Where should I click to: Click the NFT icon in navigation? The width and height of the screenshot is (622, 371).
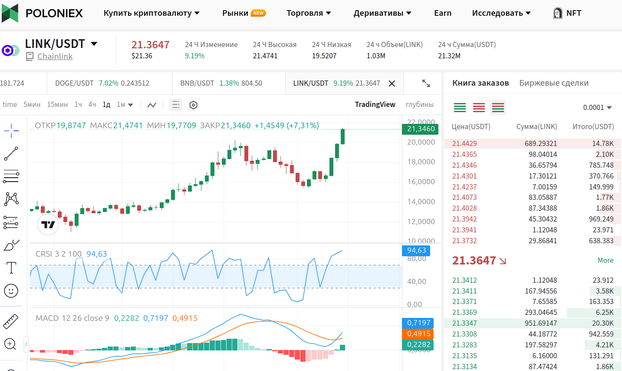tap(557, 13)
